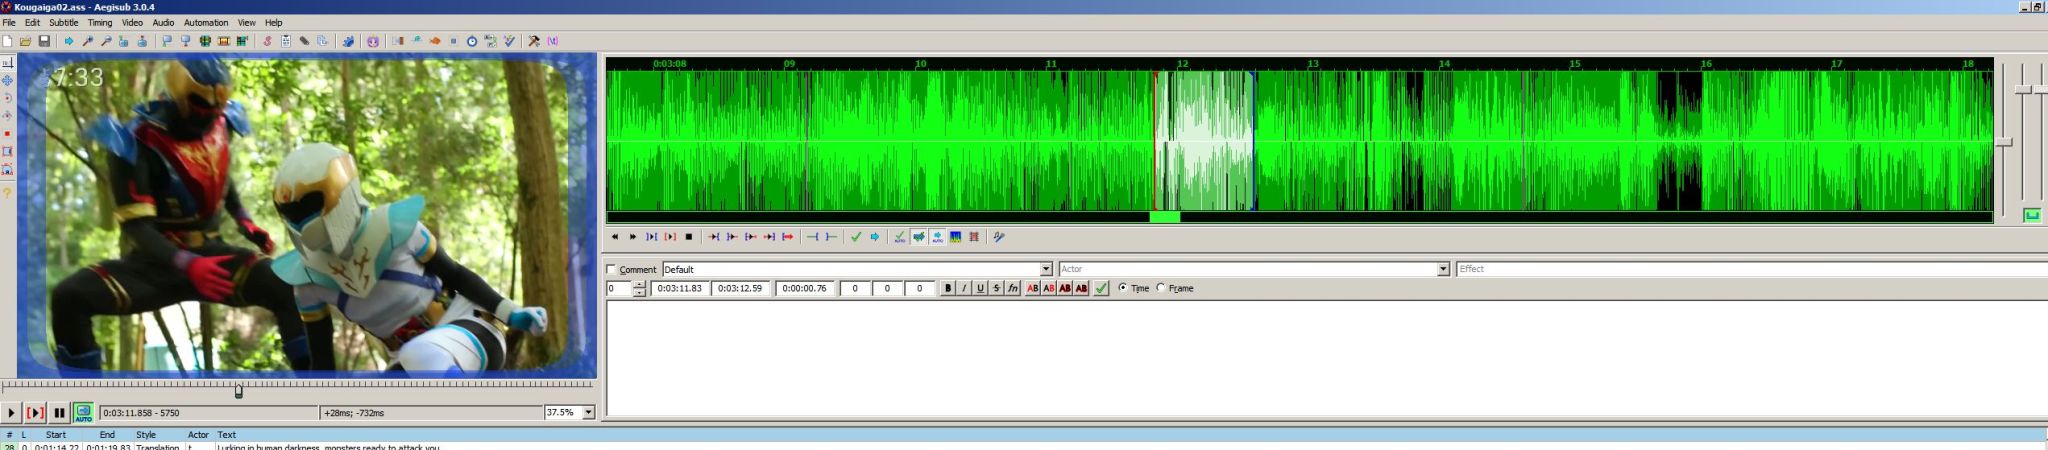Viewport: 2048px width, 450px height.
Task: Click the duration field 0:00:00.76
Action: tap(805, 288)
